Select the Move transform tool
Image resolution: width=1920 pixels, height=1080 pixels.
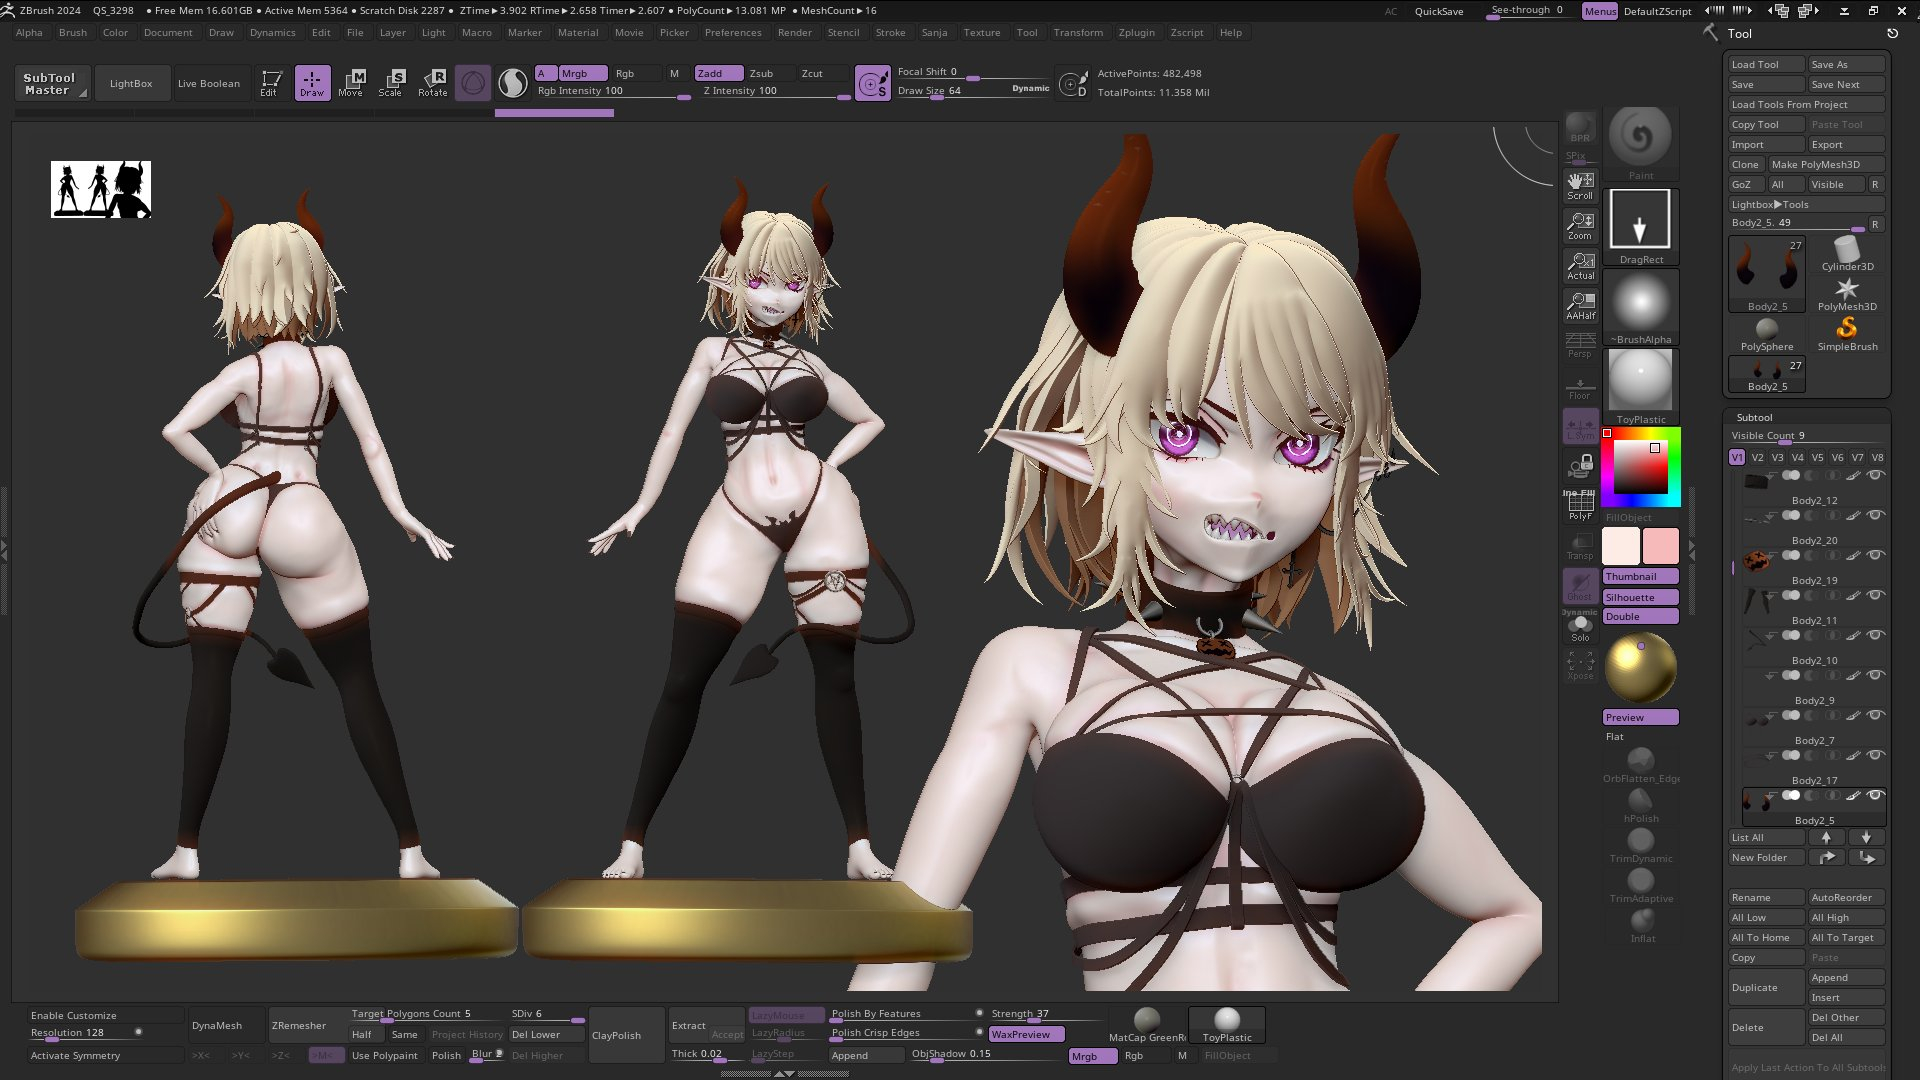[x=351, y=83]
